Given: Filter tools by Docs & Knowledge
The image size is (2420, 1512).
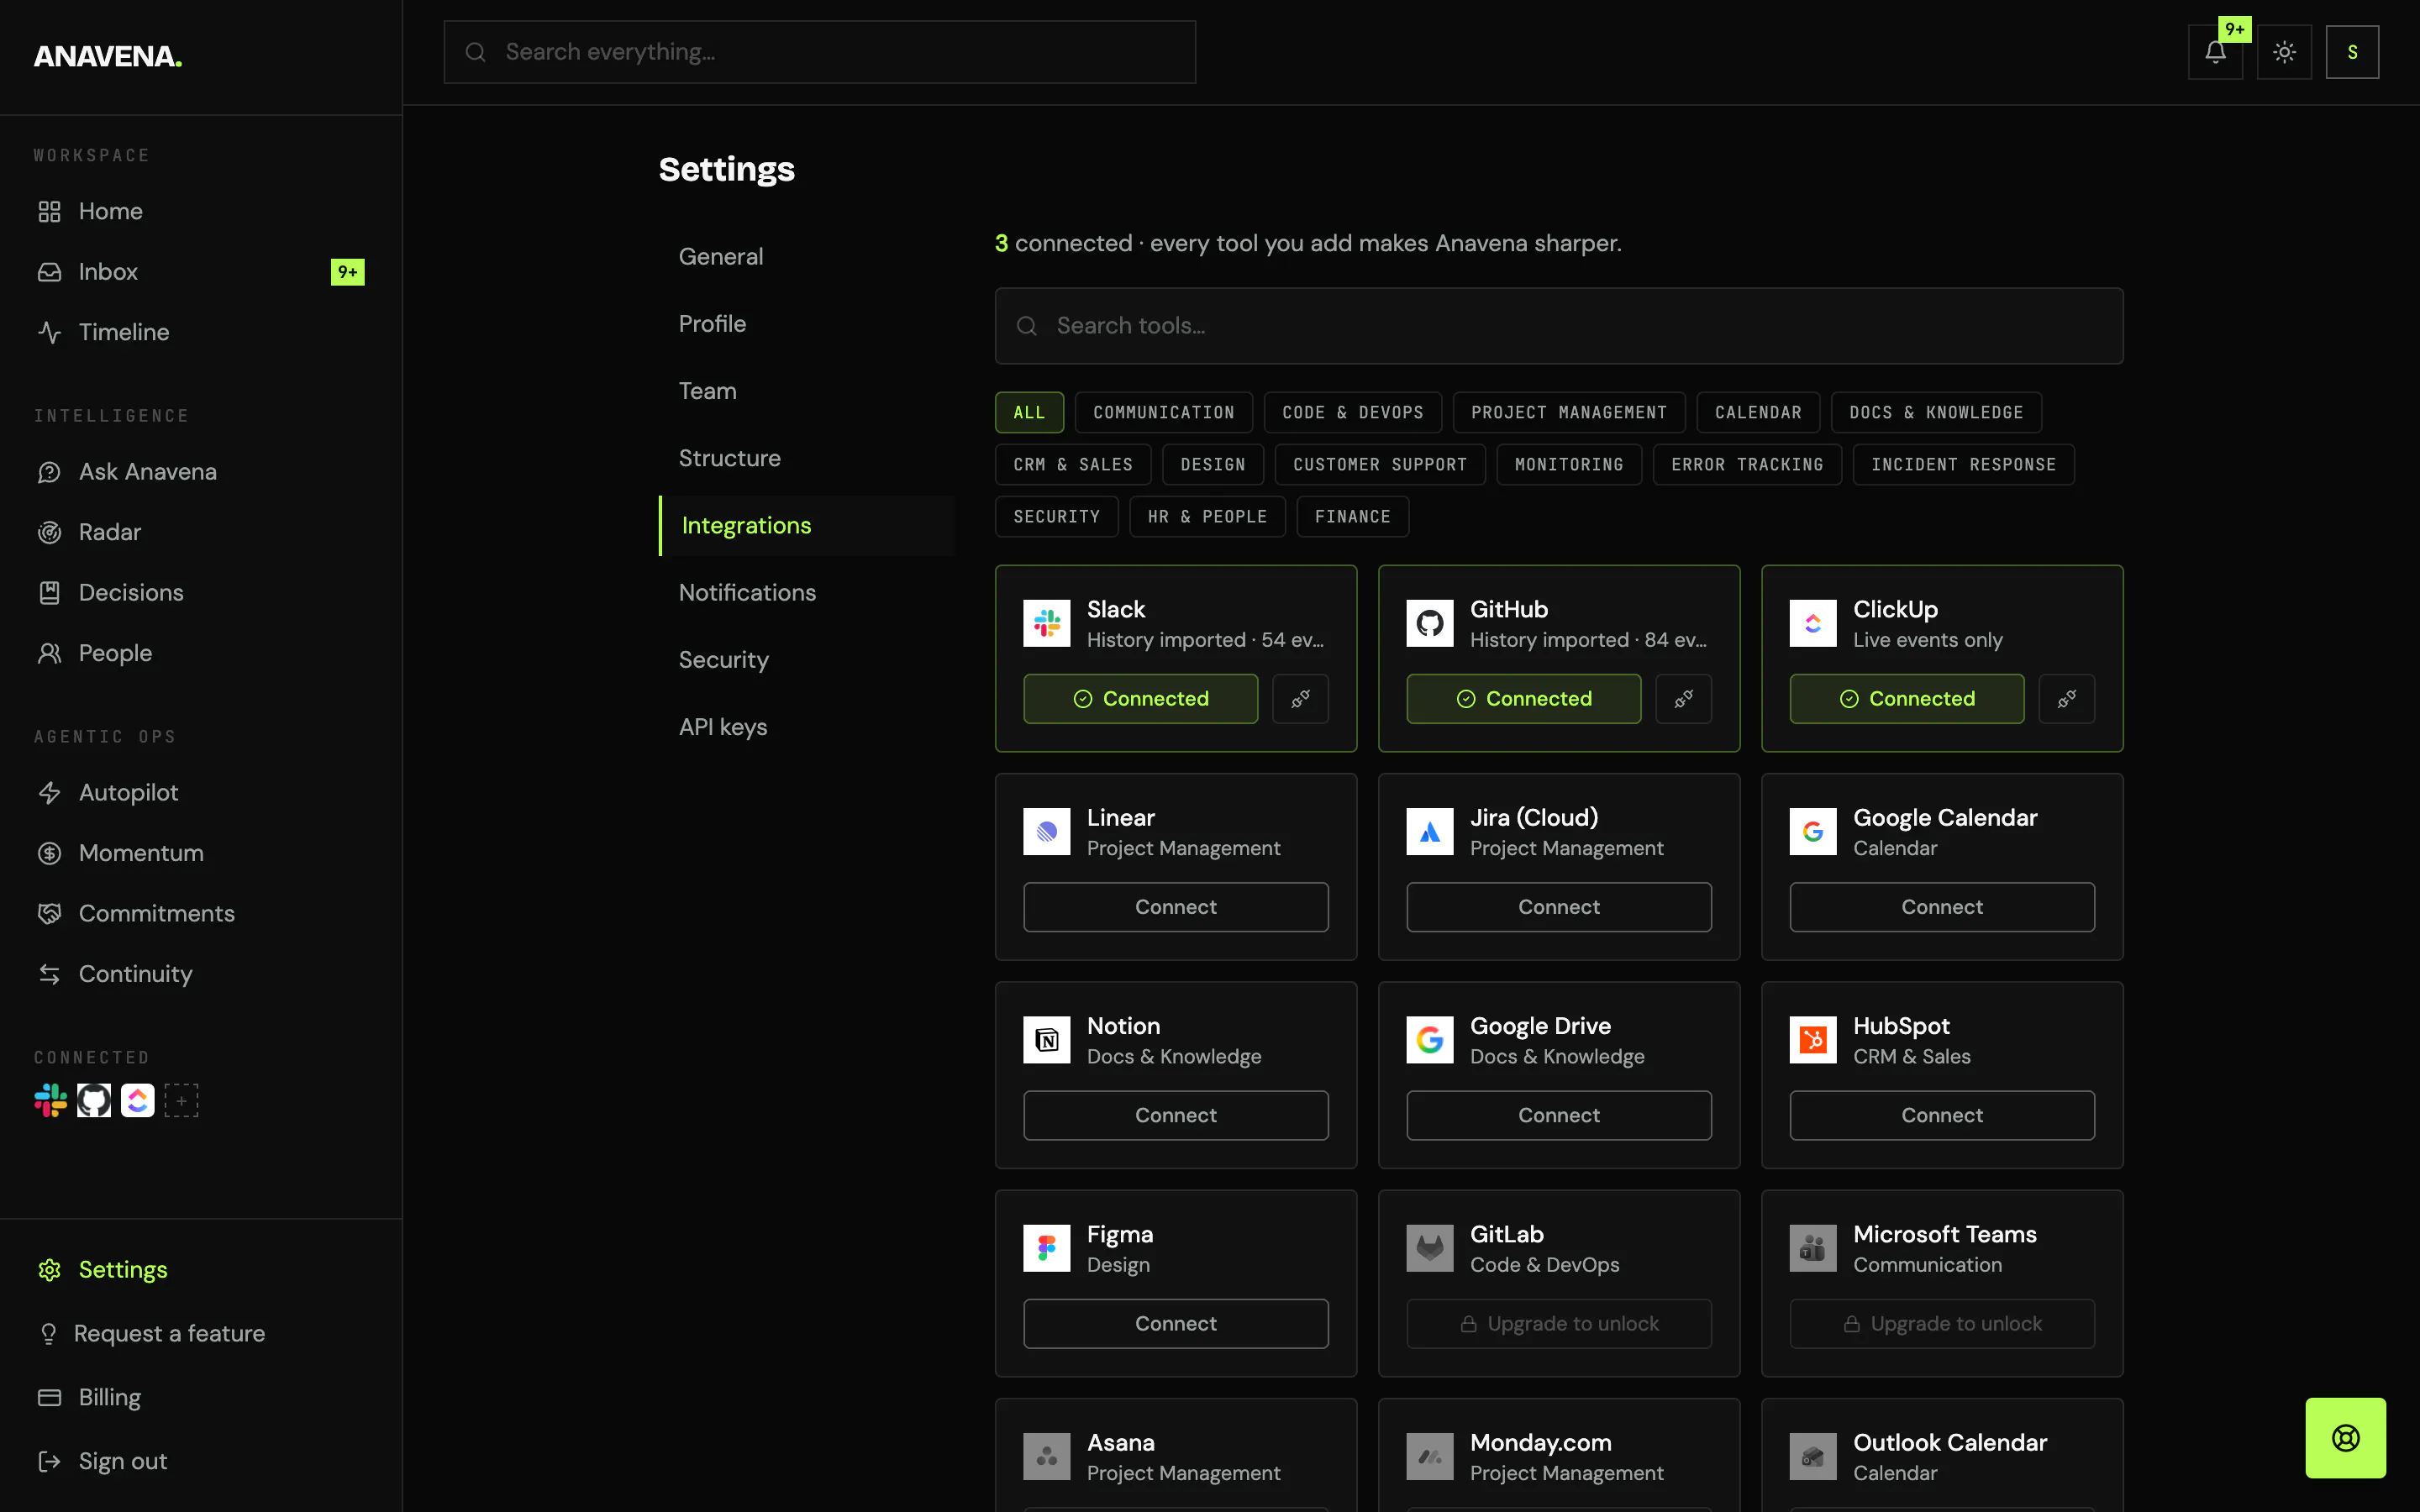Looking at the screenshot, I should point(1936,412).
